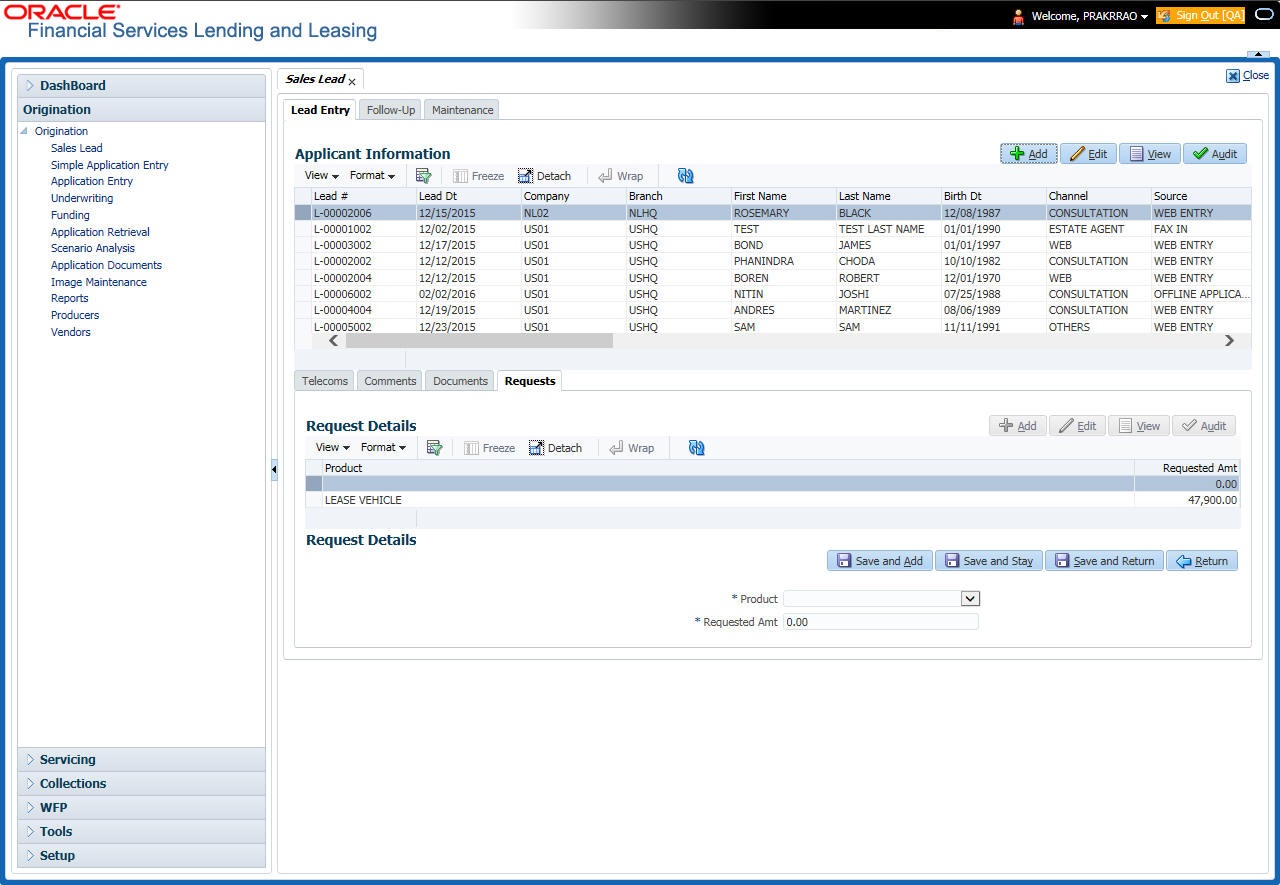This screenshot has height=885, width=1280.
Task: Click inside the Requested Amt field
Action: pyautogui.click(x=880, y=621)
